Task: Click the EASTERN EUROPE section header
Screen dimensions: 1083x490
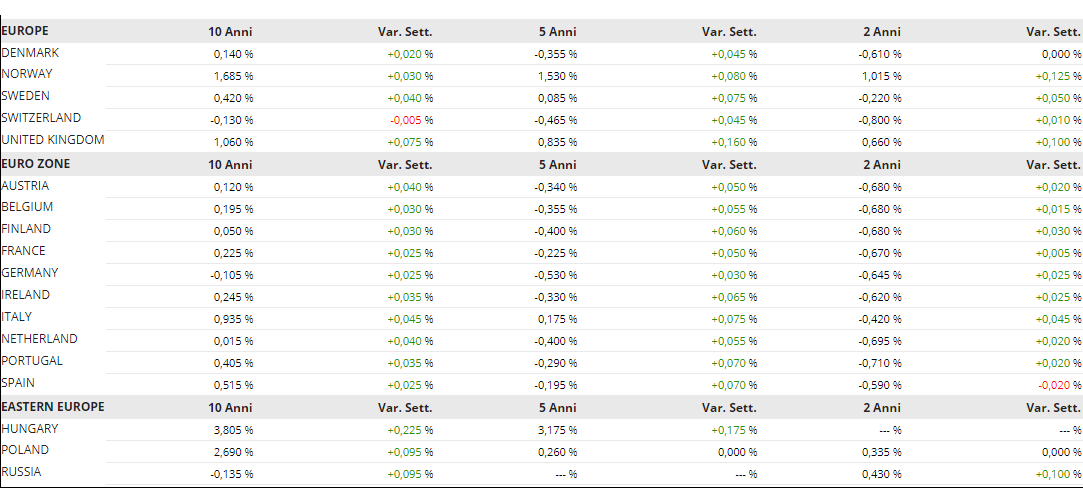Action: [x=53, y=407]
